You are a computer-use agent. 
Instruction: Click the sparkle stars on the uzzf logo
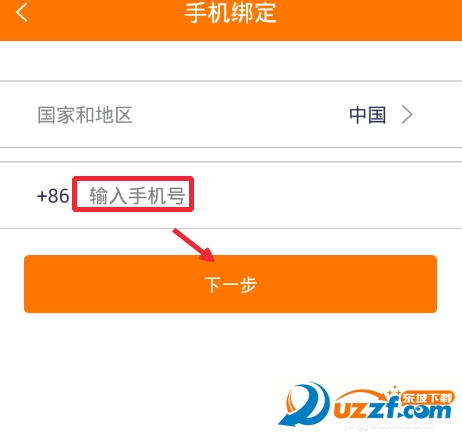[393, 391]
